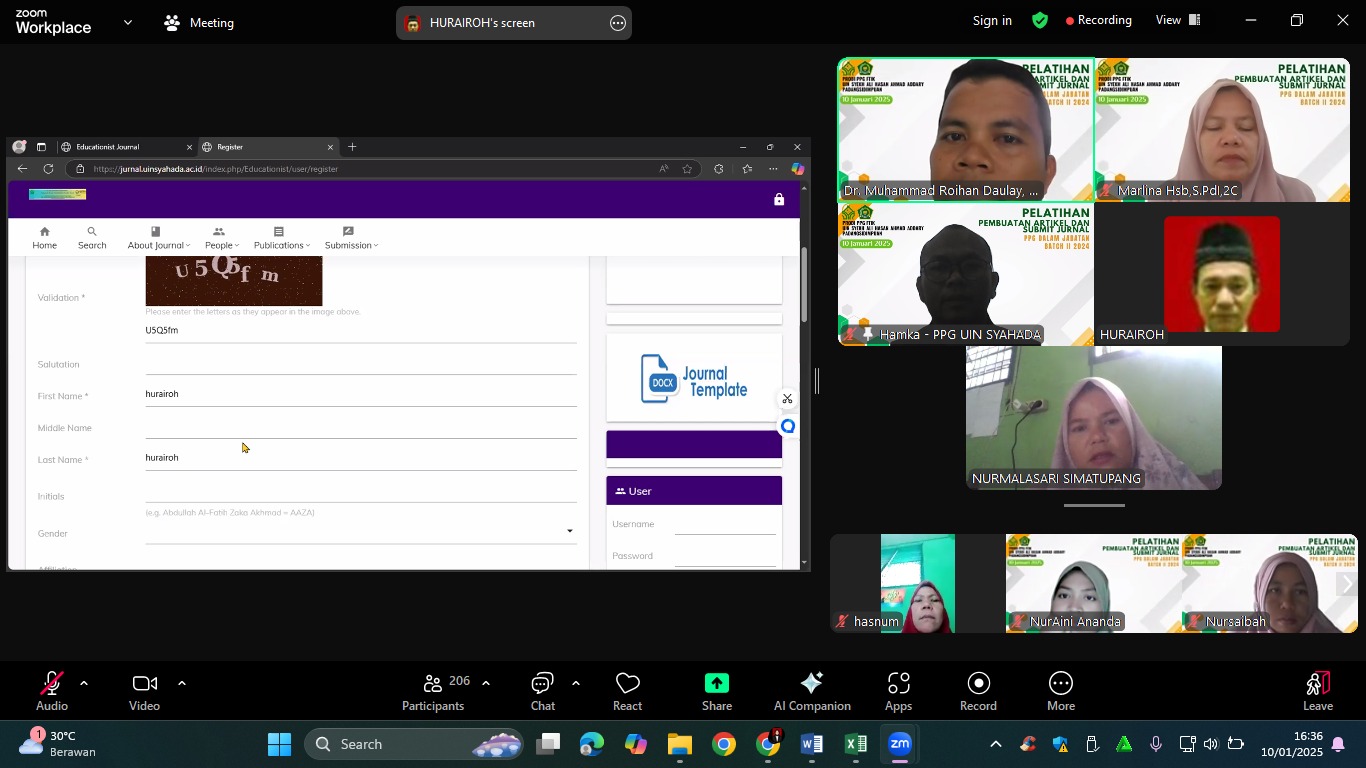The width and height of the screenshot is (1366, 768).
Task: Open the Participants panel showing 206
Action: coord(433,692)
